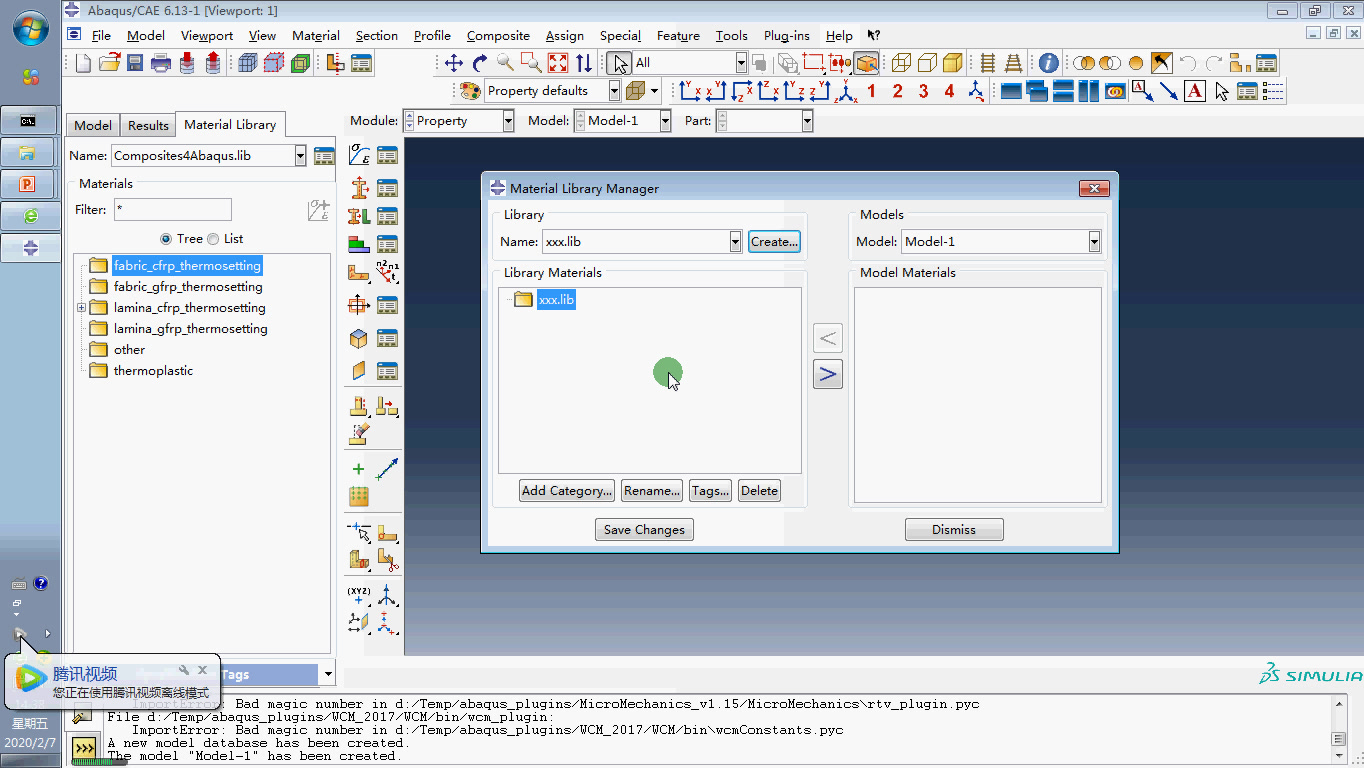Click Save Changes button
This screenshot has width=1364, height=768.
tap(644, 530)
